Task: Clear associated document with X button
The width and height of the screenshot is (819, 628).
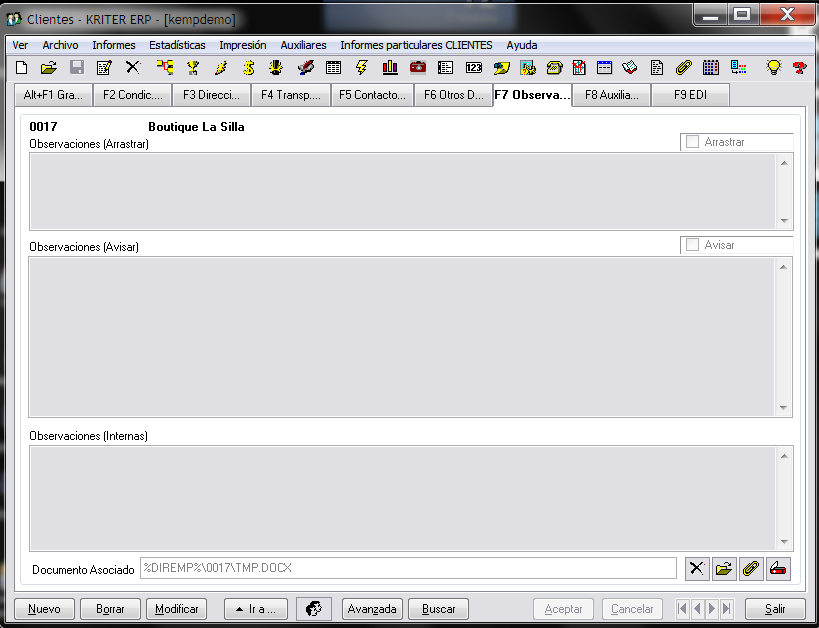Action: point(697,568)
